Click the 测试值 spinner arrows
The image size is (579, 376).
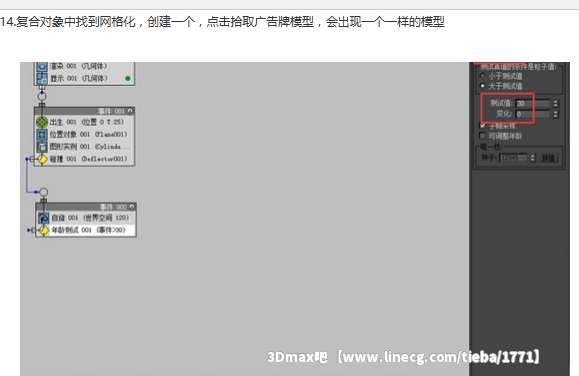tap(555, 103)
